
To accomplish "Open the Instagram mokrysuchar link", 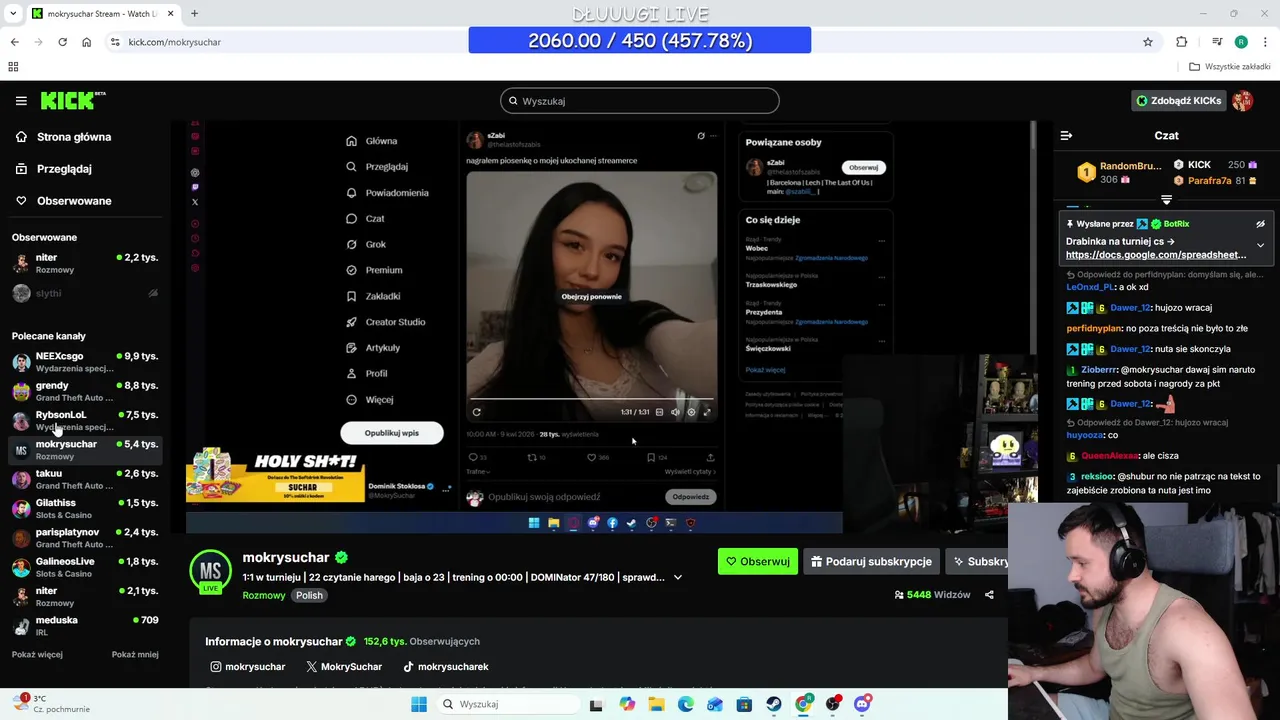I will (x=247, y=667).
